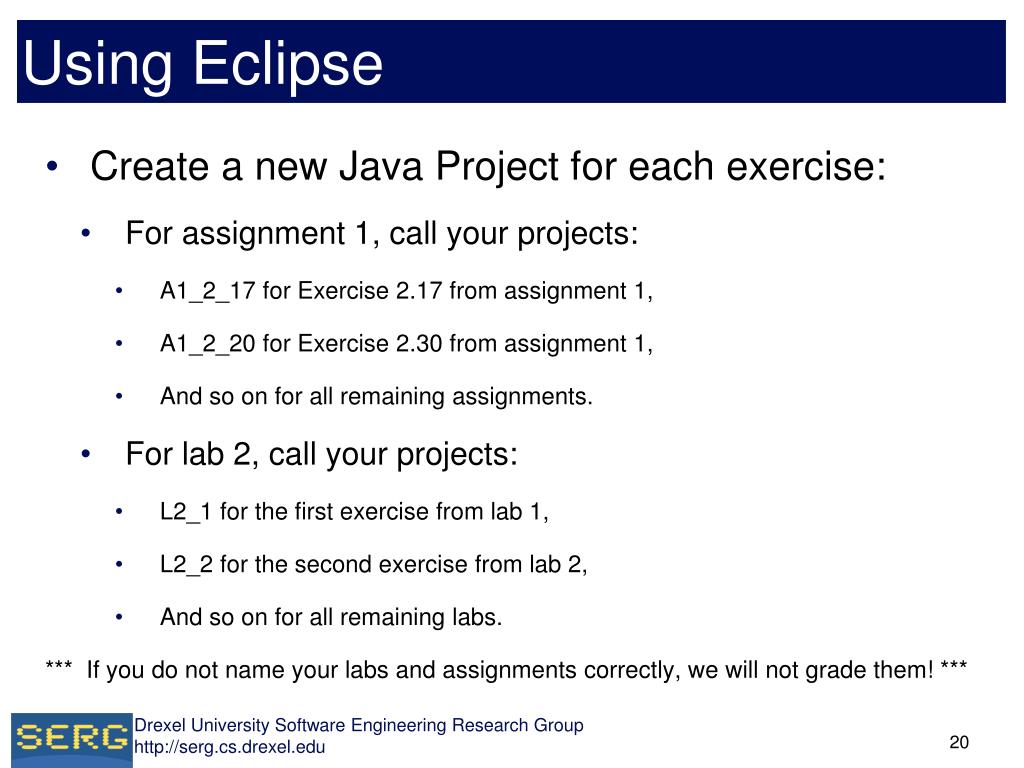Click the bullet beside L2_2 line
Viewport: 1024px width, 768px height.
pos(119,564)
